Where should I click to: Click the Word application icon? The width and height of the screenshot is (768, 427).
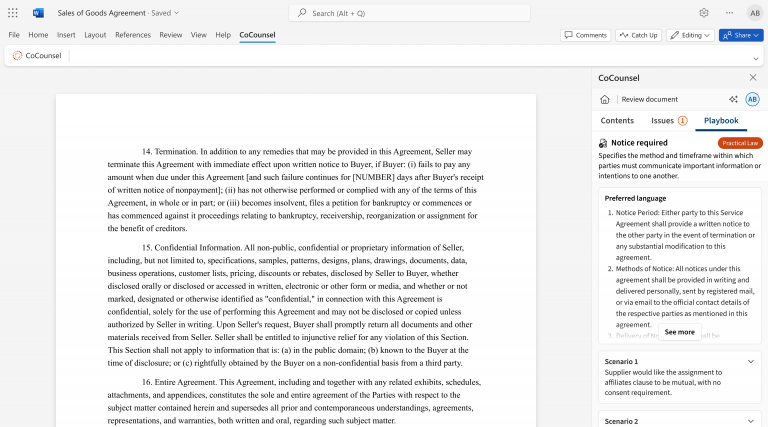(x=38, y=13)
